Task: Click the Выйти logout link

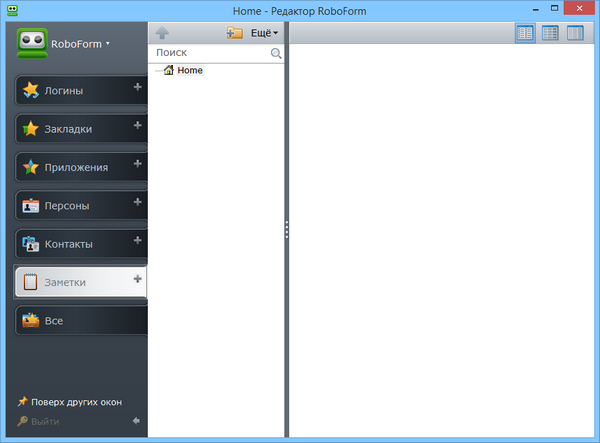Action: (38, 421)
